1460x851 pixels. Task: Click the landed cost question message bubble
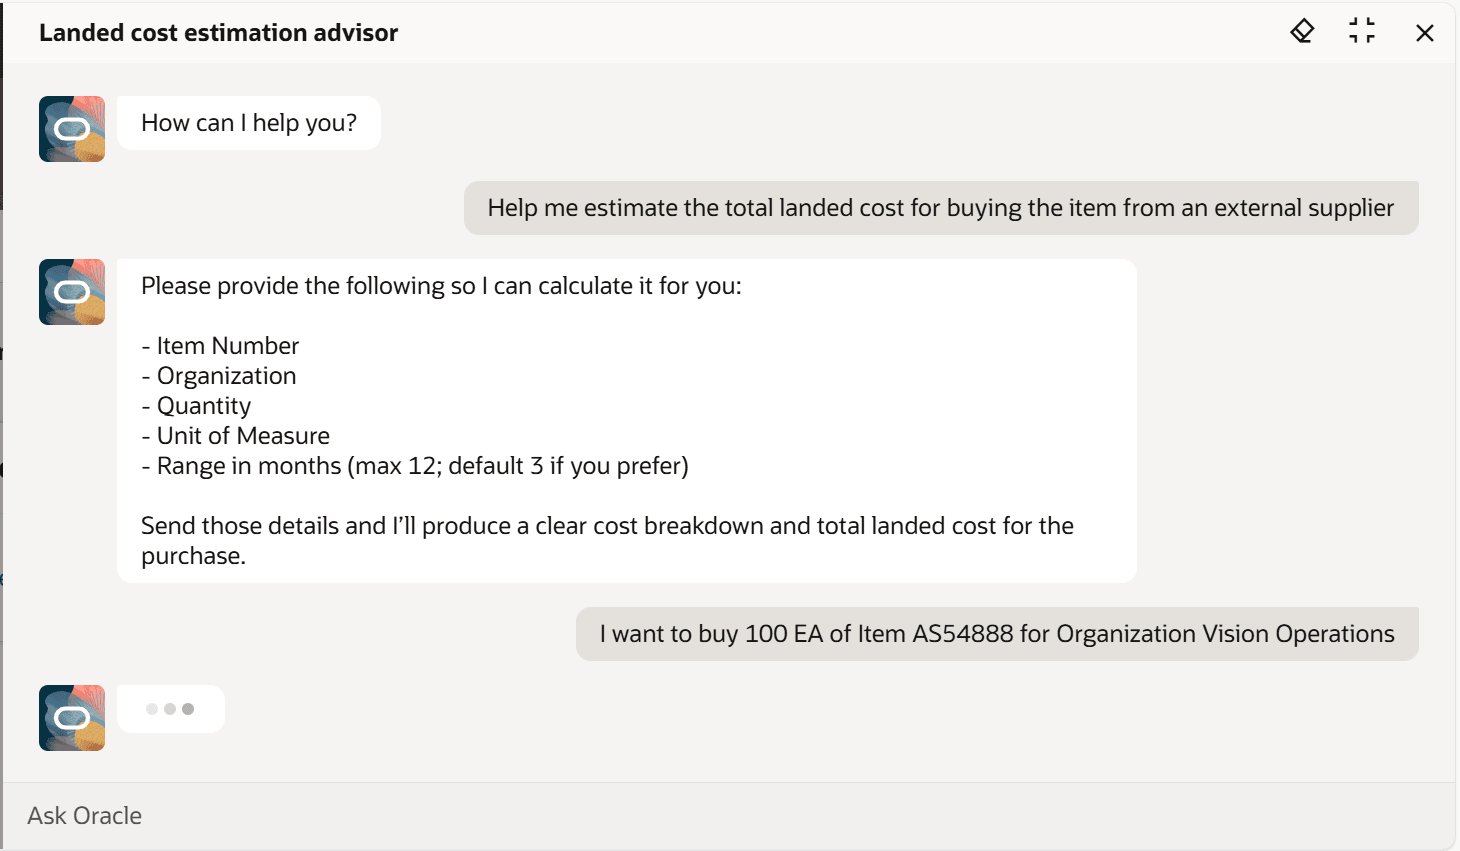pyautogui.click(x=940, y=207)
